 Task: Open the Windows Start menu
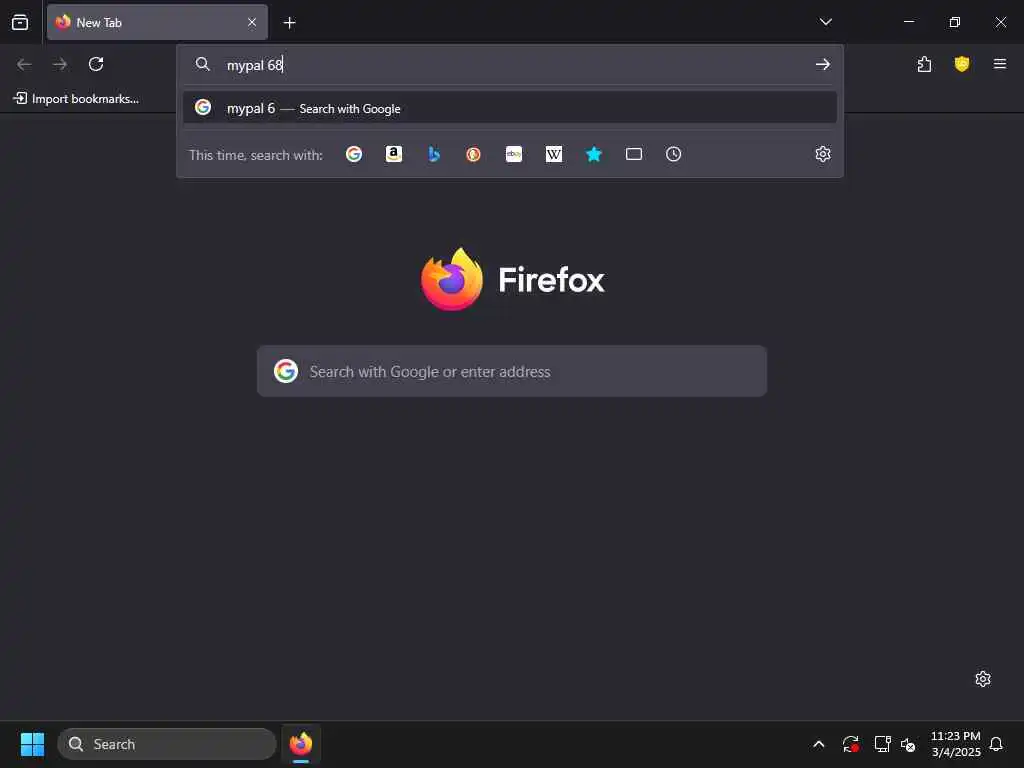[32, 744]
